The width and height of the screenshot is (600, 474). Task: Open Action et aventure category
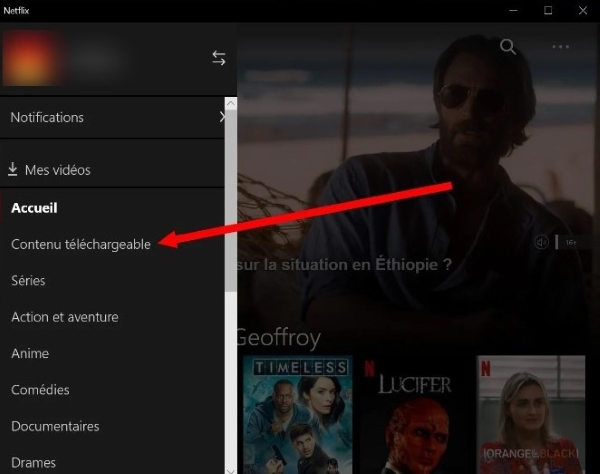64,317
